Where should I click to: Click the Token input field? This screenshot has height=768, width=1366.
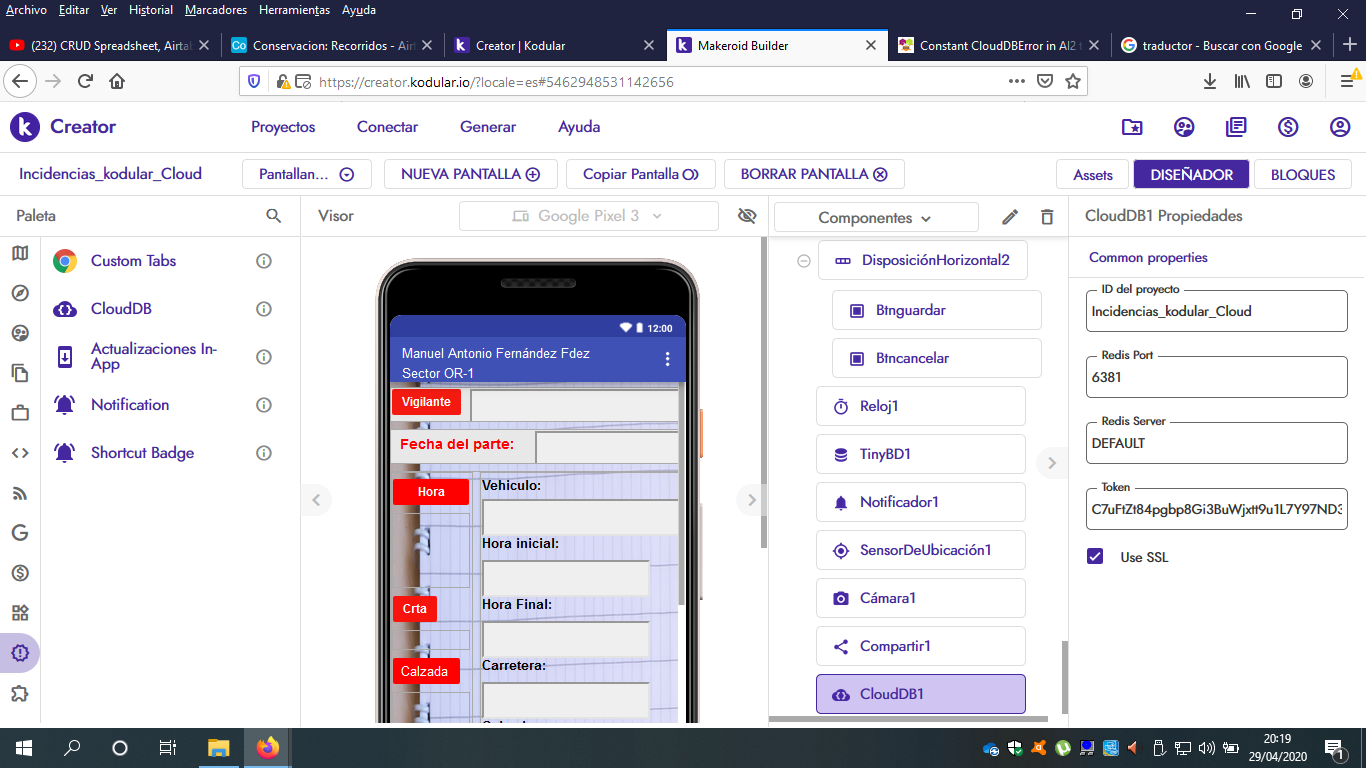click(x=1216, y=509)
